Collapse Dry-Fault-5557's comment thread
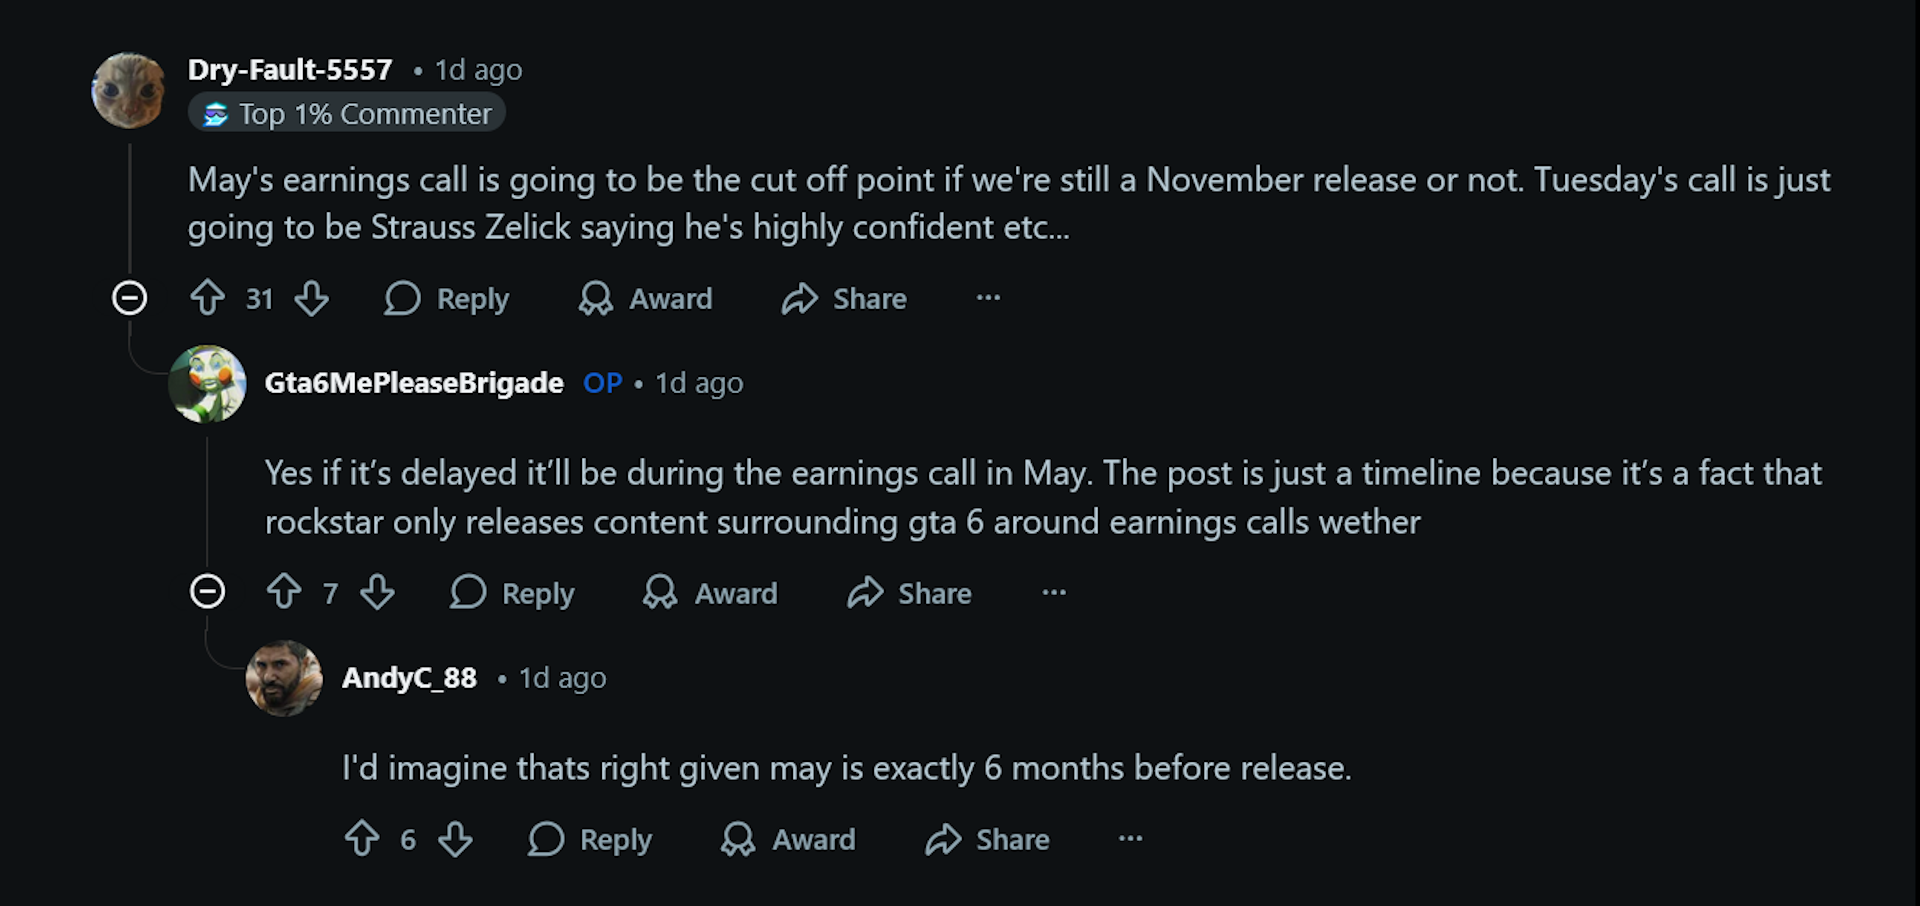Image resolution: width=1920 pixels, height=906 pixels. (129, 297)
